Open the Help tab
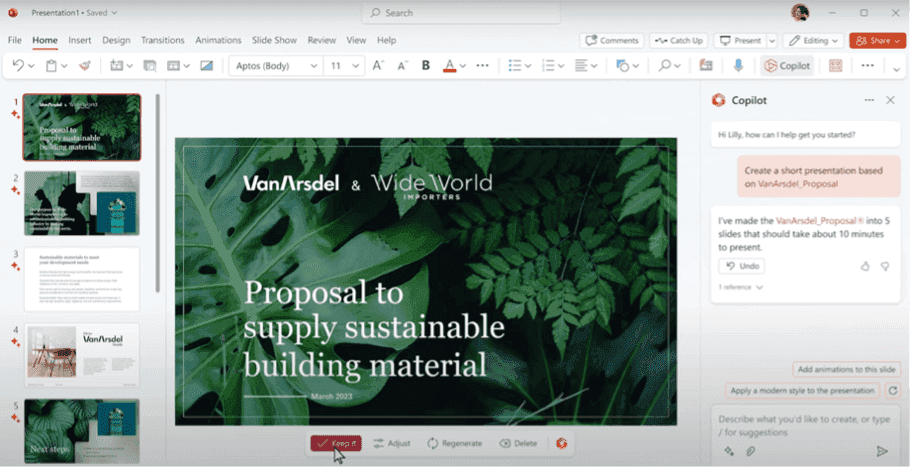 click(x=387, y=40)
